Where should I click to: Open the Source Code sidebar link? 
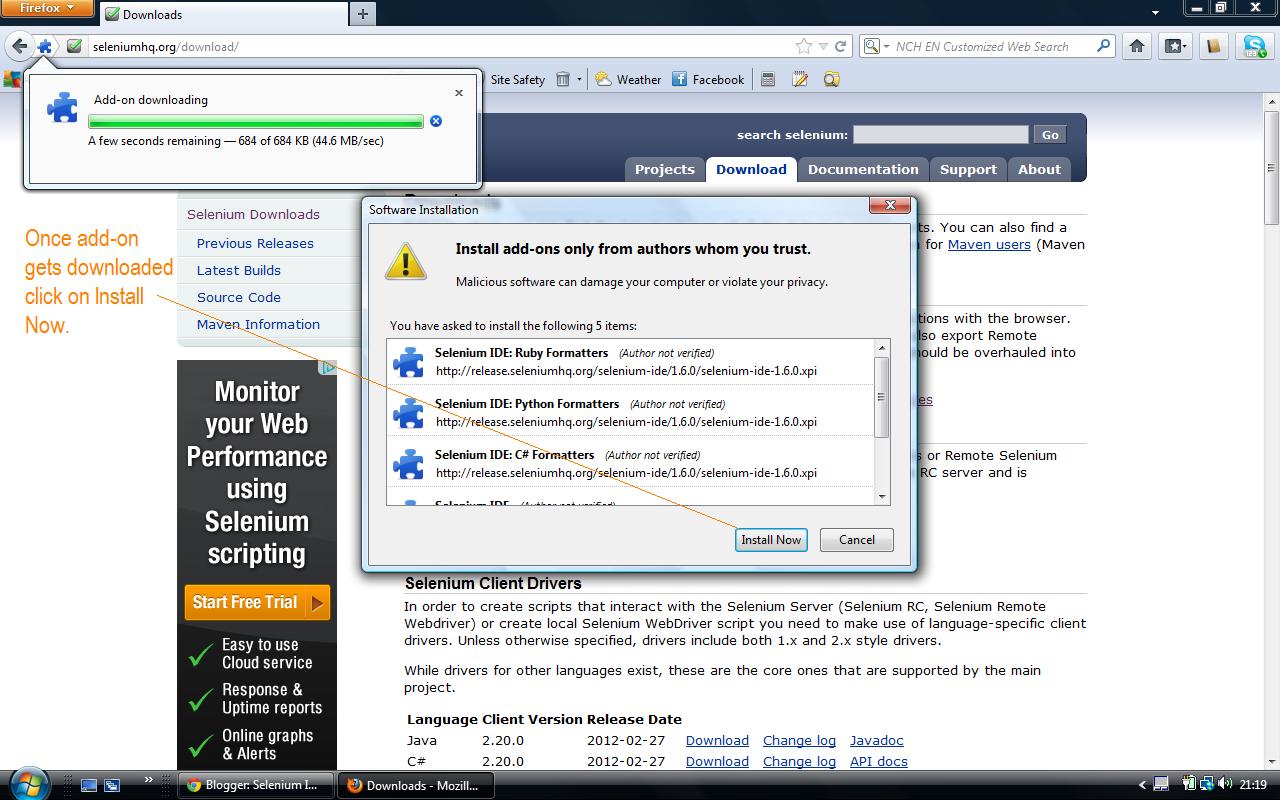238,297
